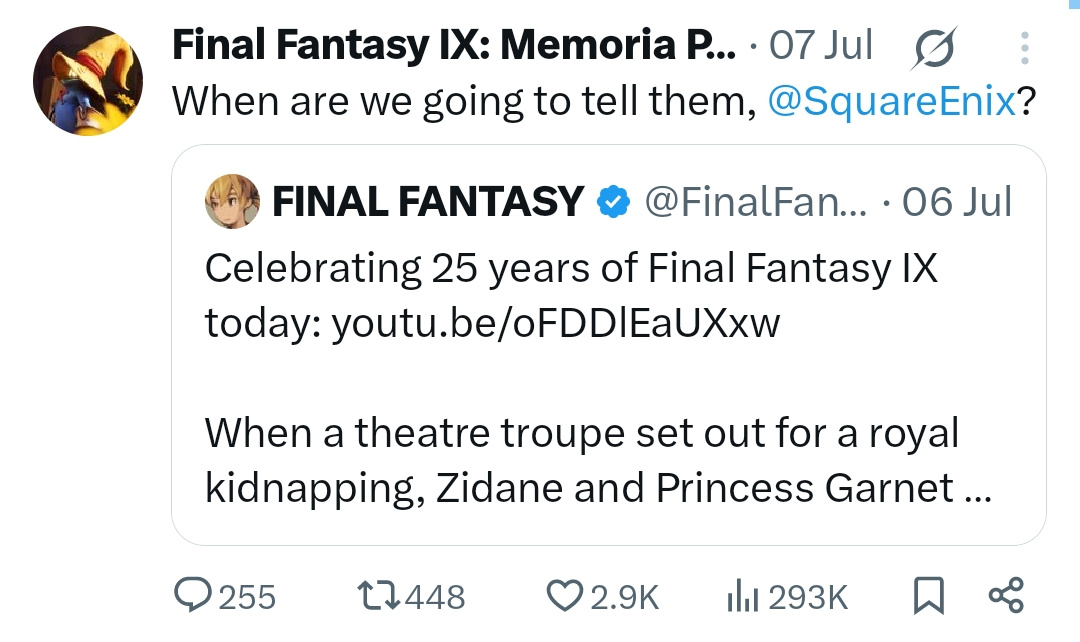1080x642 pixels.
Task: Open view analytics bar chart icon
Action: (742, 596)
